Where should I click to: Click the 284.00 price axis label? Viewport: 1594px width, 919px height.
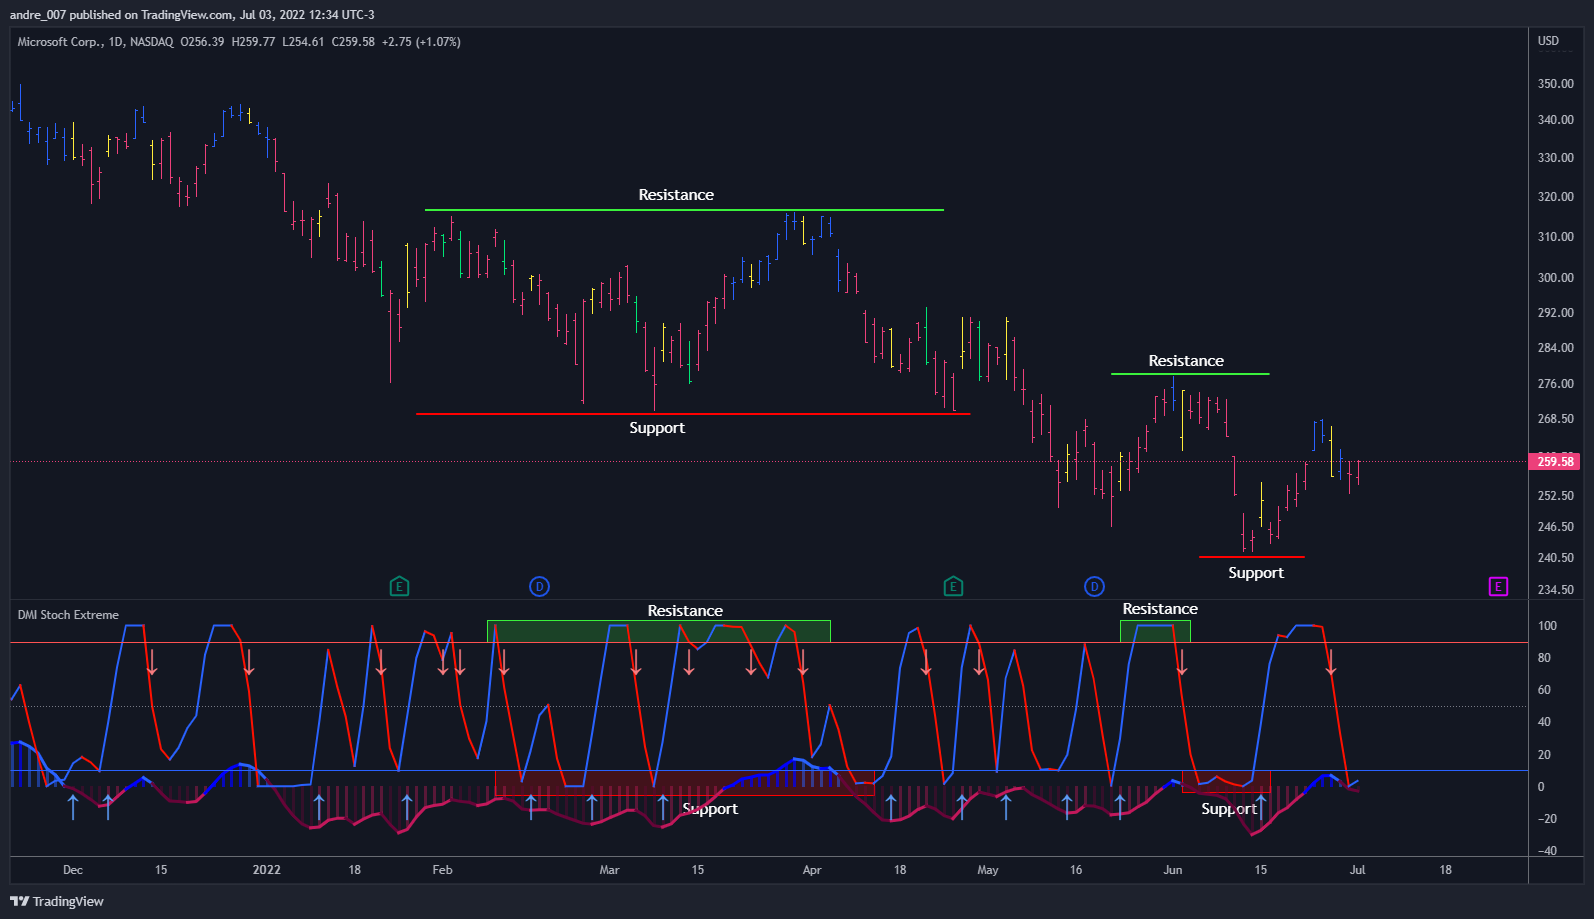[1556, 348]
